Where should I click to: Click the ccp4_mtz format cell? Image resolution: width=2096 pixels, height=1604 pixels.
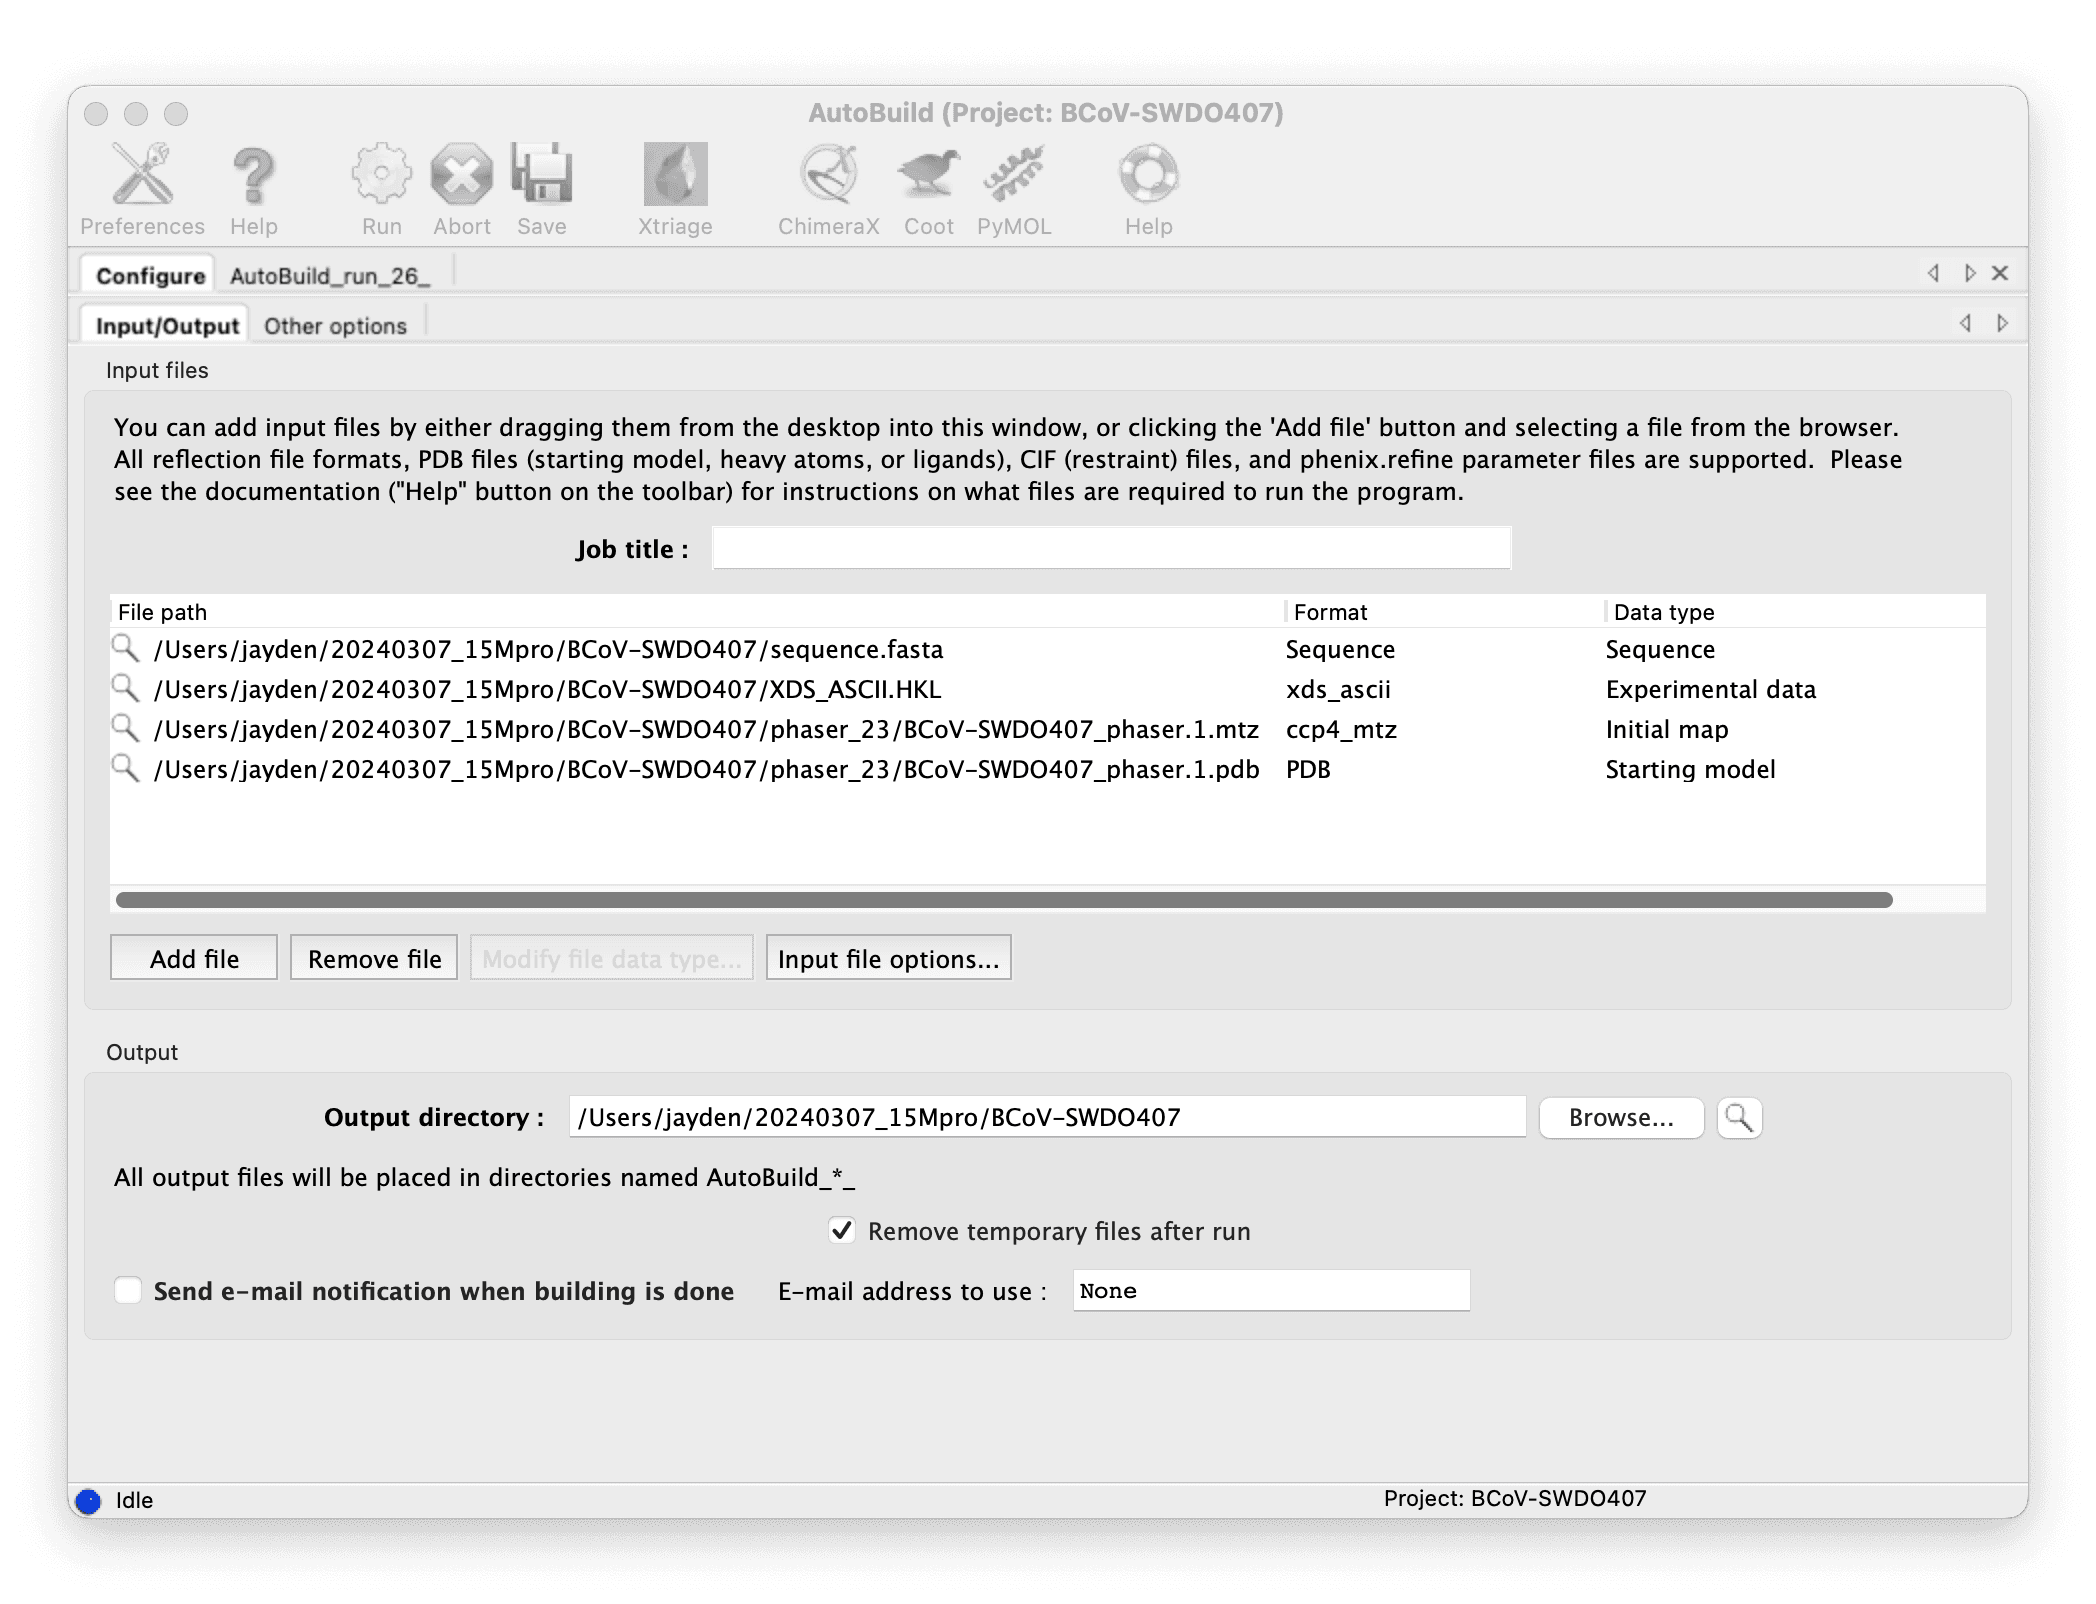click(1341, 729)
